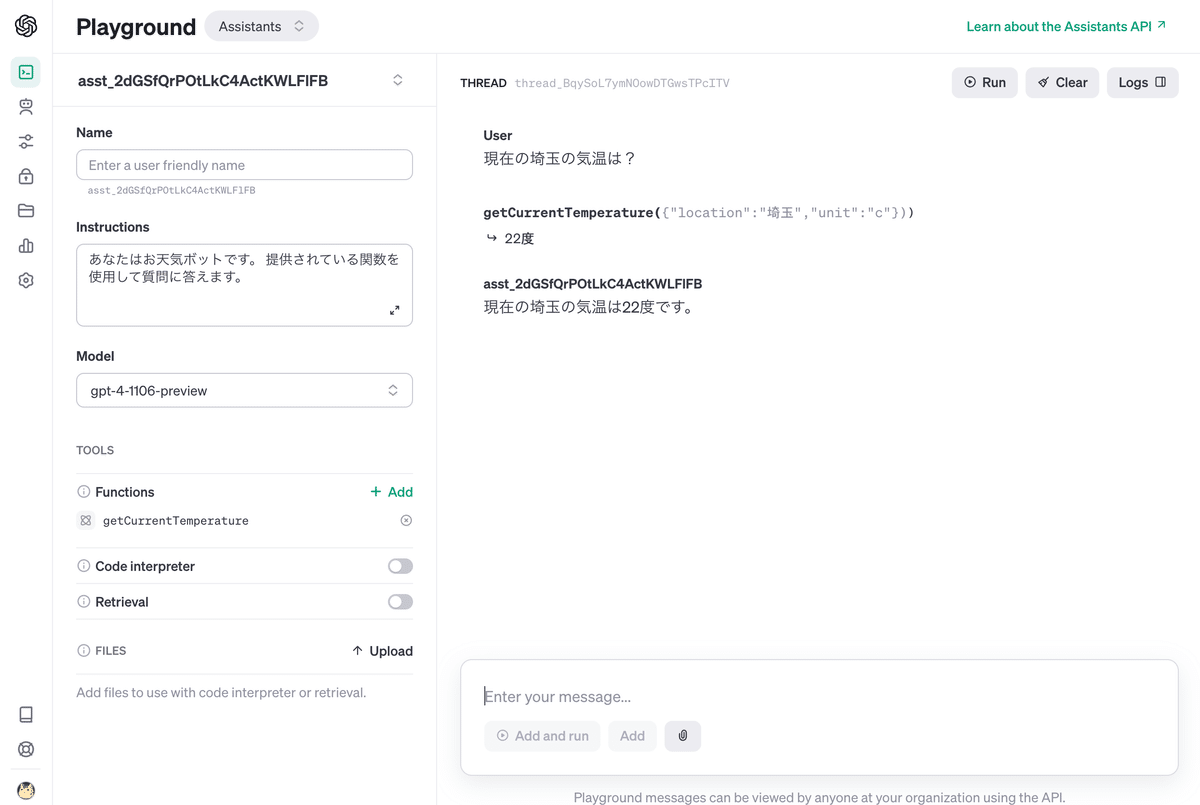The height and width of the screenshot is (805, 1200).
Task: Click the Logs panel button
Action: click(x=1142, y=82)
